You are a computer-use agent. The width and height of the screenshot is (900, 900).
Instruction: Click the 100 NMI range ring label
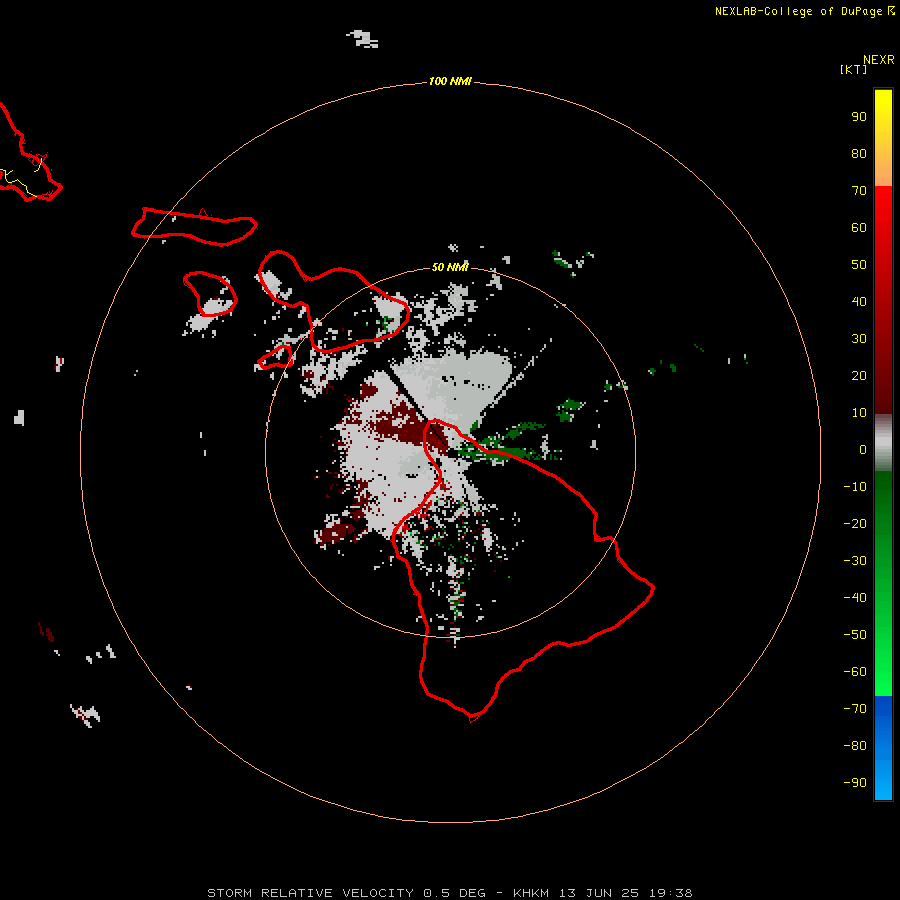pos(450,81)
